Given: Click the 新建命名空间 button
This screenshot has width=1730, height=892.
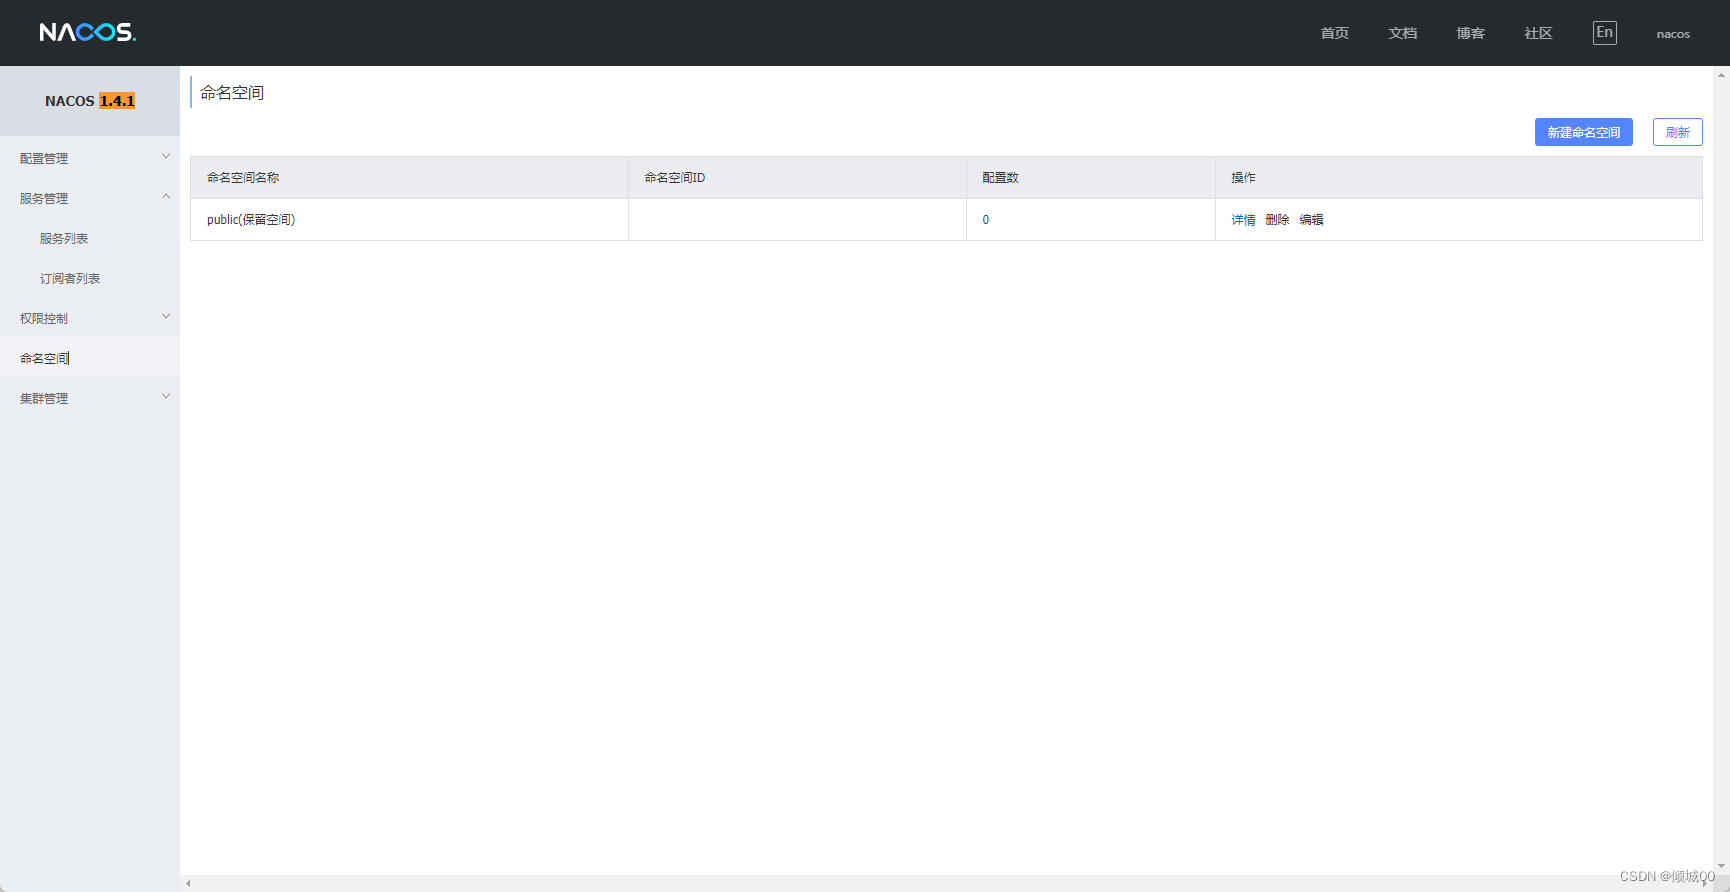Looking at the screenshot, I should click(x=1583, y=132).
